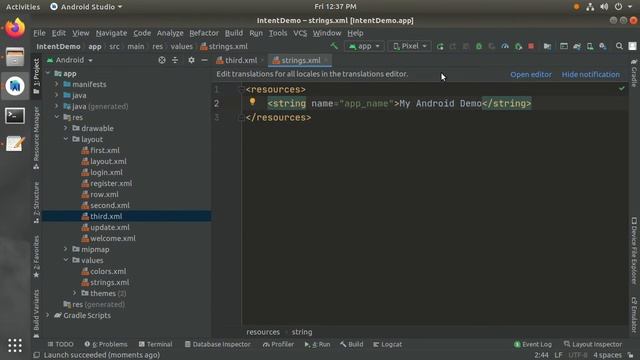The width and height of the screenshot is (640, 360).
Task: Launch Firefox from the Ubuntu dock
Action: [x=15, y=28]
